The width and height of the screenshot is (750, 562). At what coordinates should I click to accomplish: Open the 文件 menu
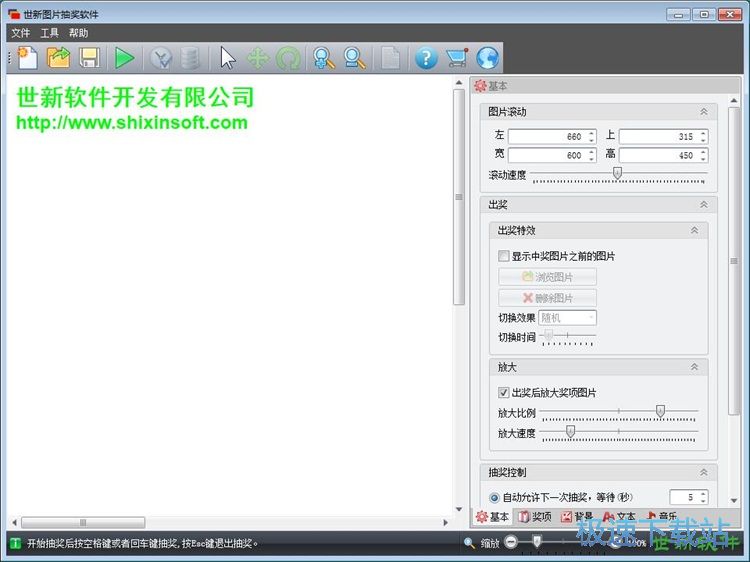[21, 33]
